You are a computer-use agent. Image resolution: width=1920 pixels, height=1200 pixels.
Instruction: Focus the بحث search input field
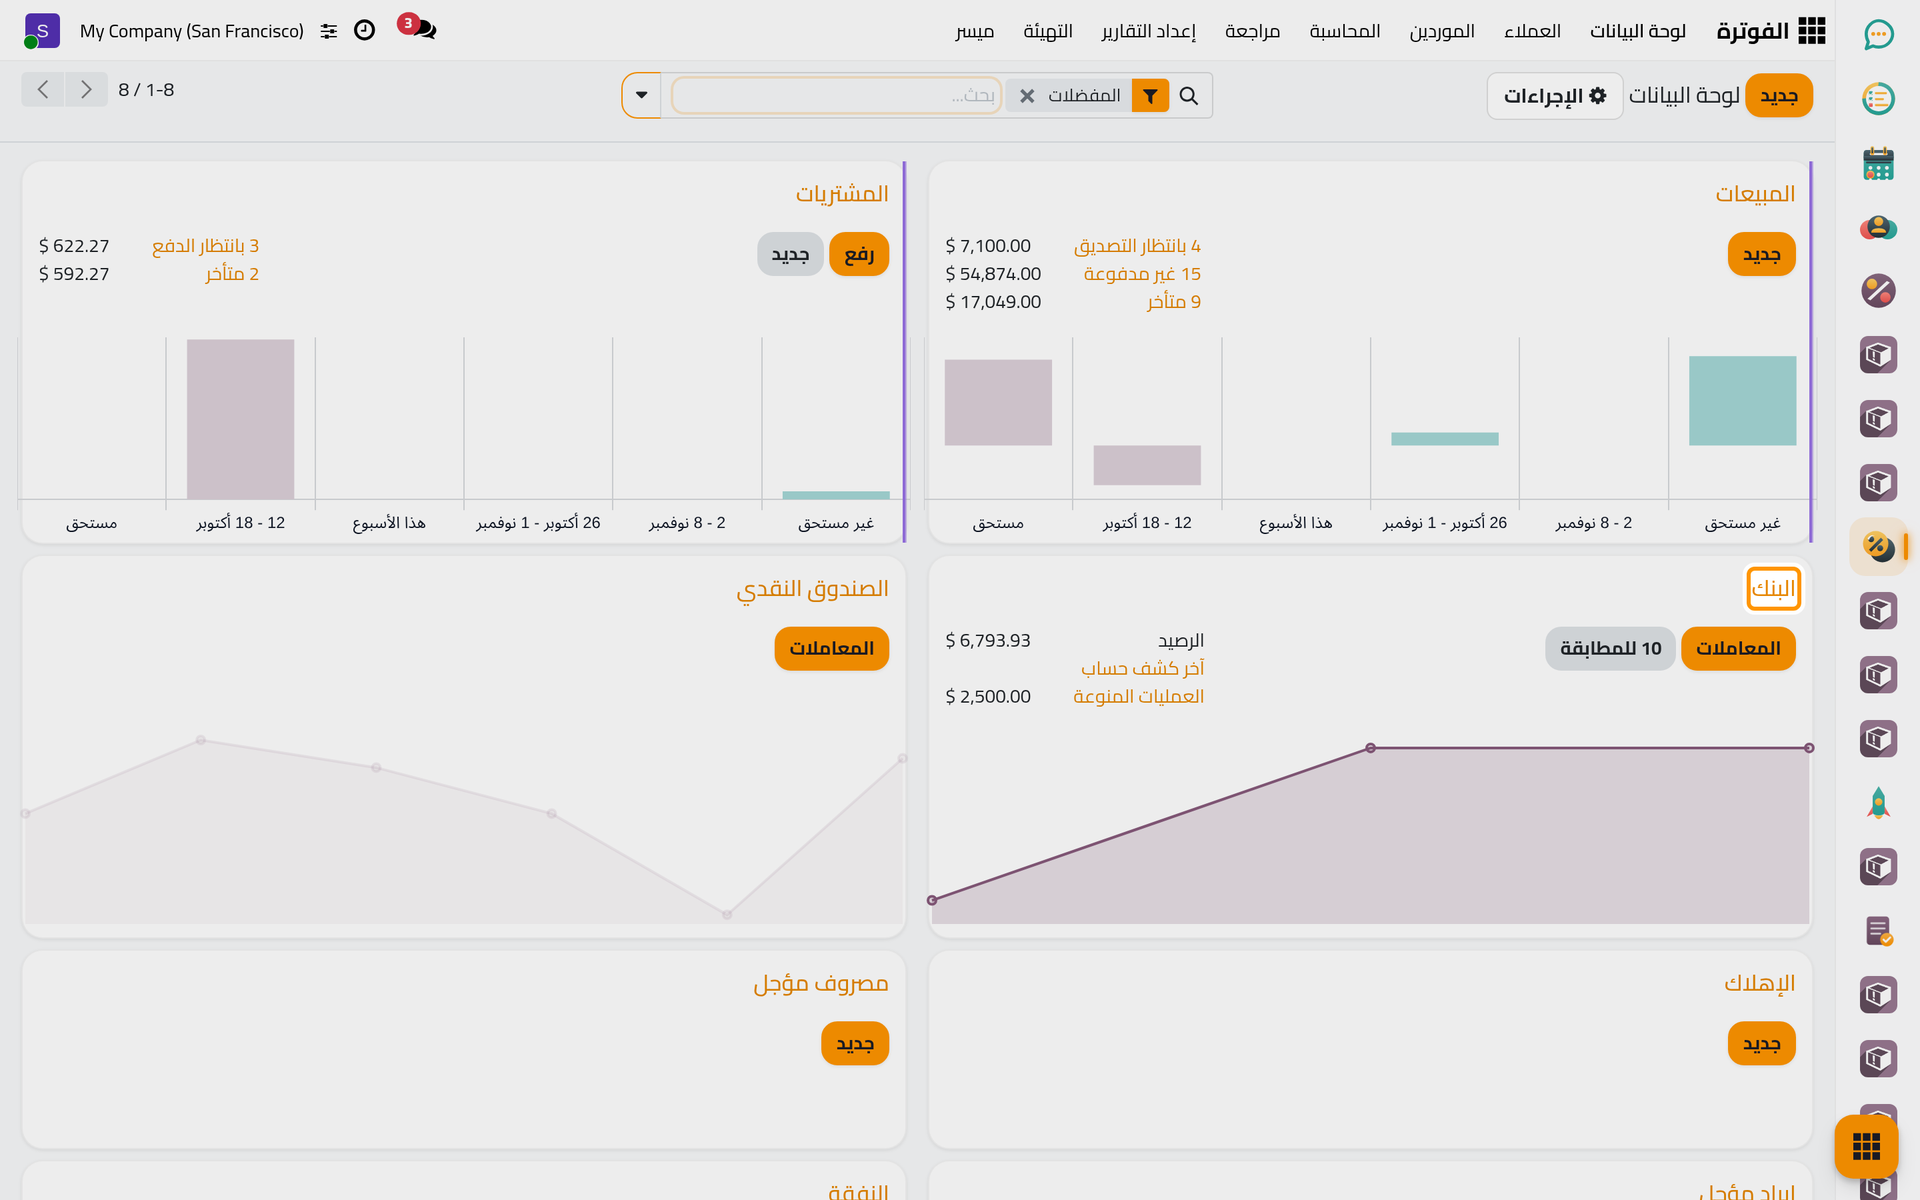point(836,96)
